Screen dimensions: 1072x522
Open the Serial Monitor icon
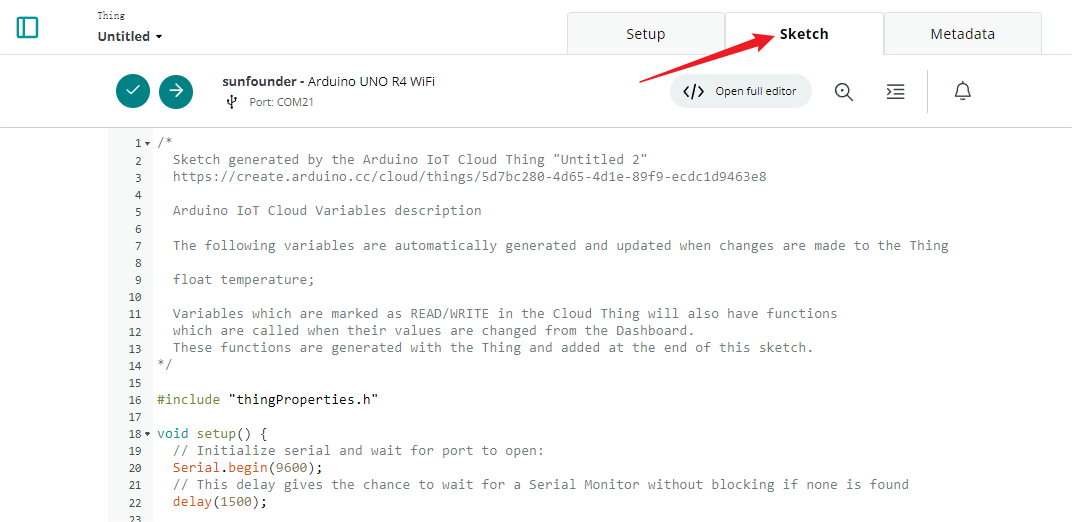tap(895, 92)
